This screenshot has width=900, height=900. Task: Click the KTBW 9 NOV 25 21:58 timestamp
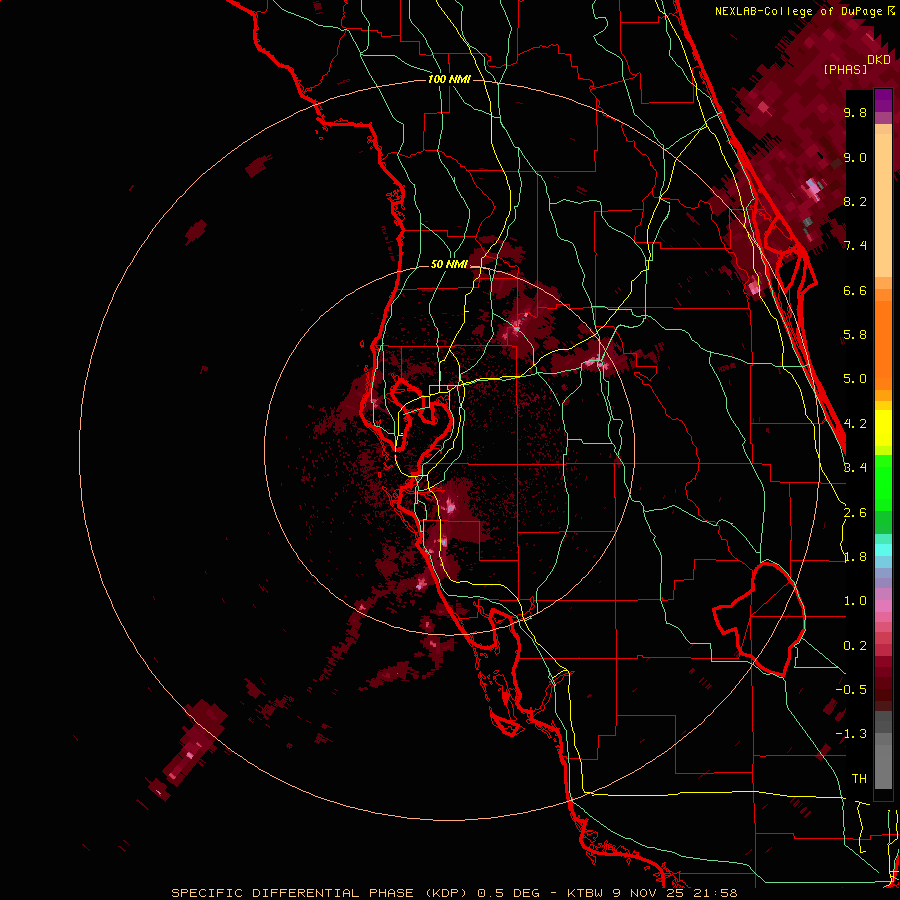pyautogui.click(x=652, y=893)
